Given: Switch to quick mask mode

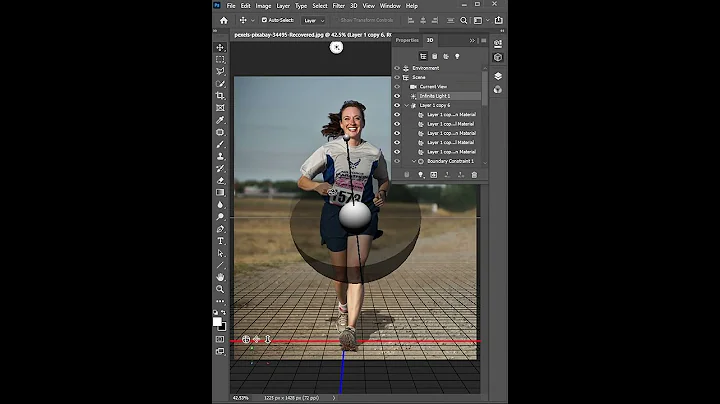Looking at the screenshot, I should click(220, 339).
